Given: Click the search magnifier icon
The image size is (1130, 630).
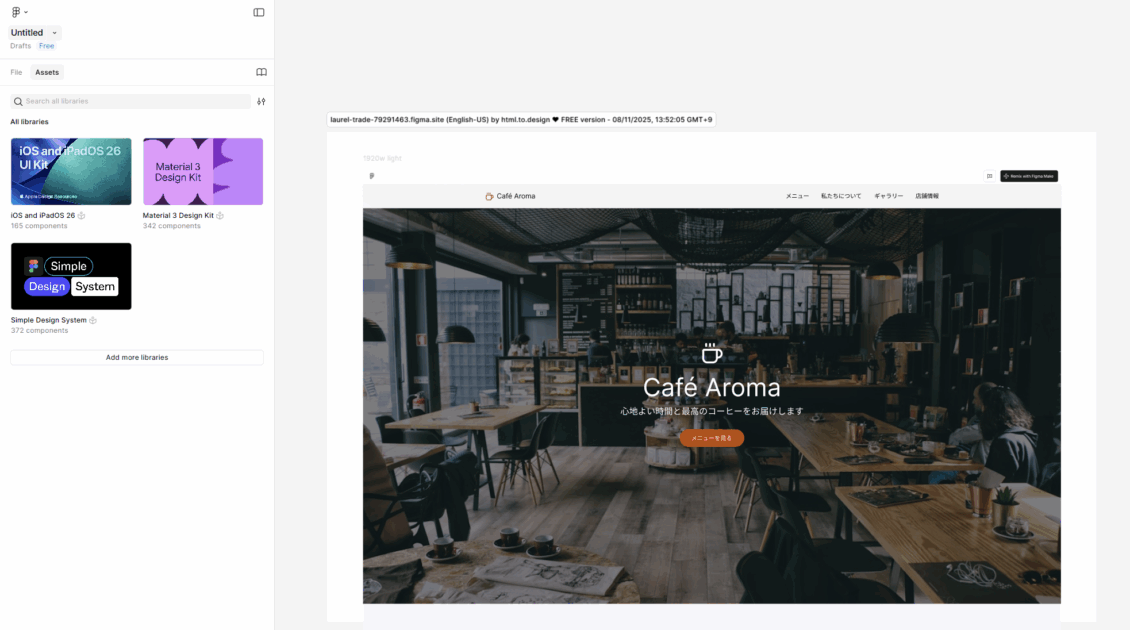Looking at the screenshot, I should coord(18,101).
